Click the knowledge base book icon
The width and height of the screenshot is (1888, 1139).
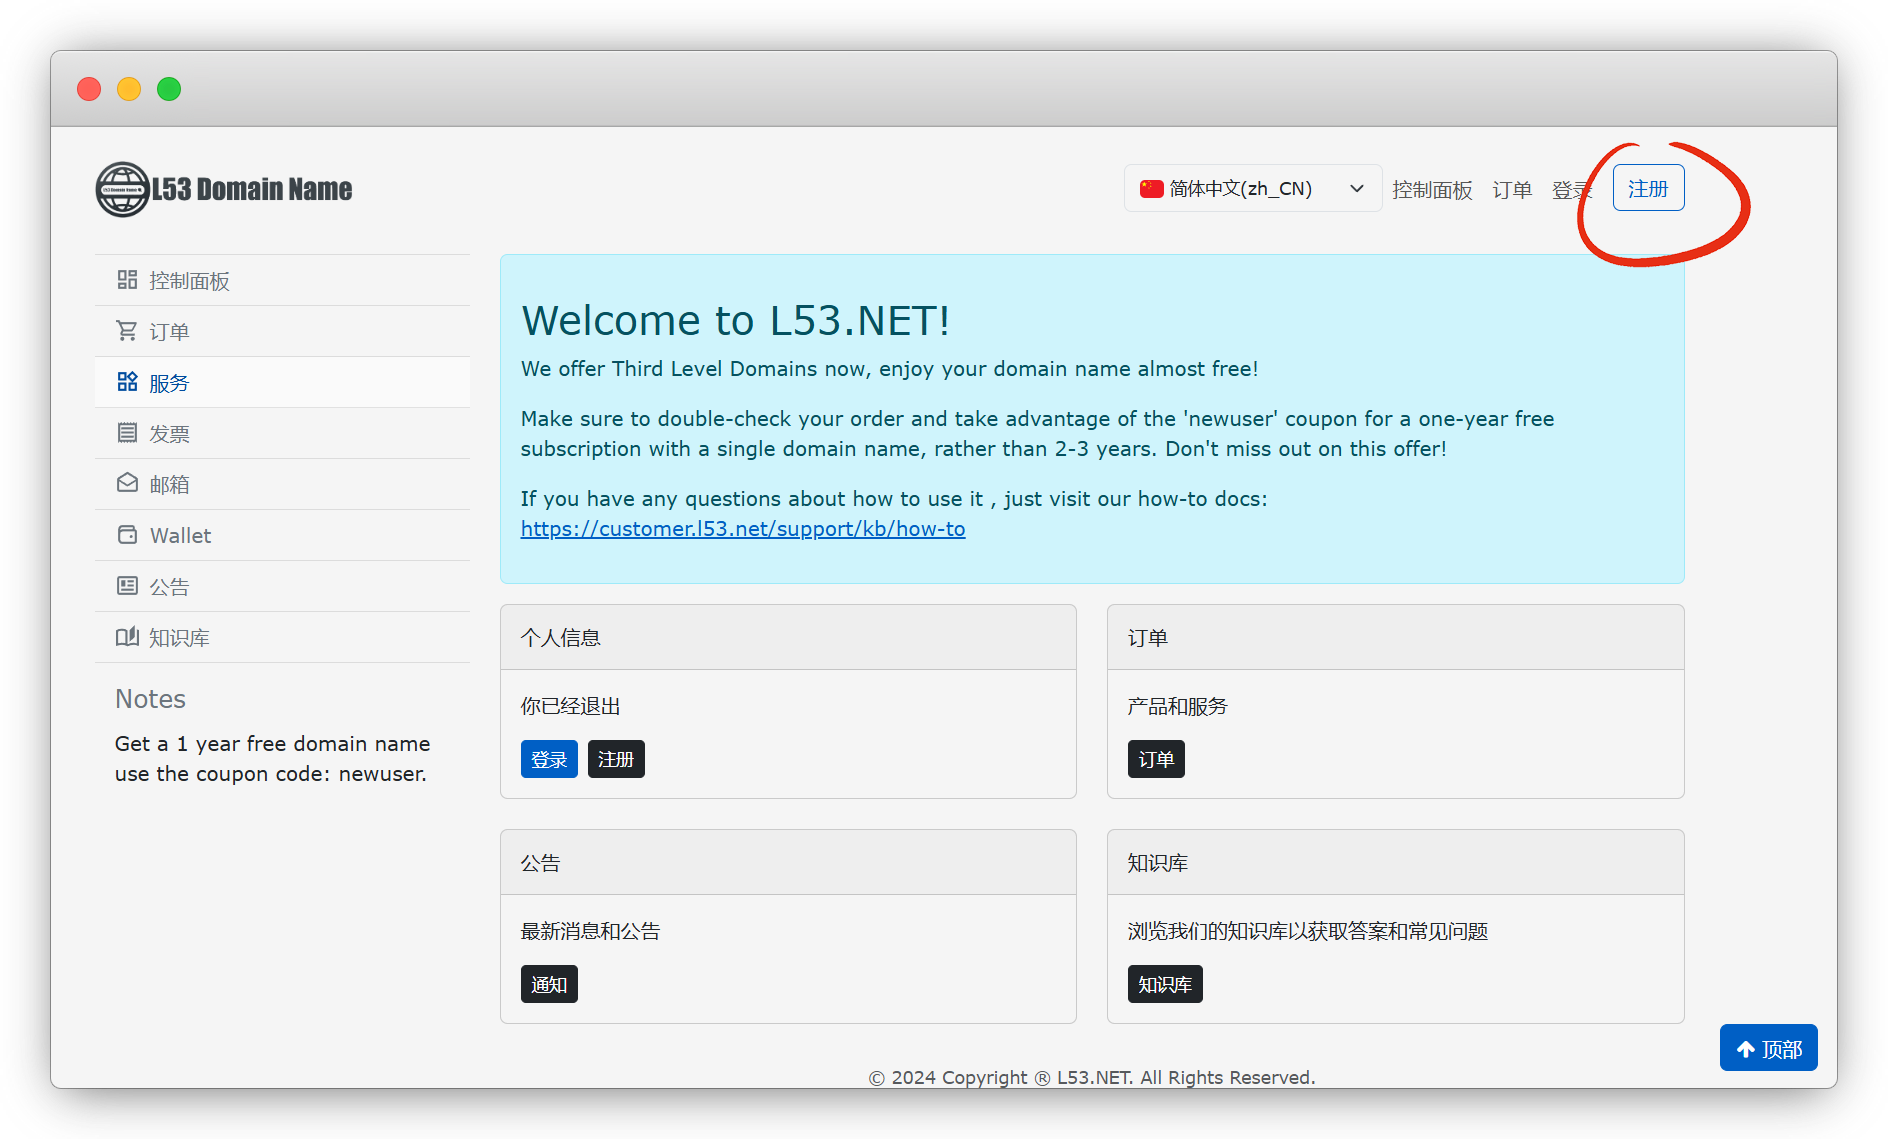click(x=127, y=637)
